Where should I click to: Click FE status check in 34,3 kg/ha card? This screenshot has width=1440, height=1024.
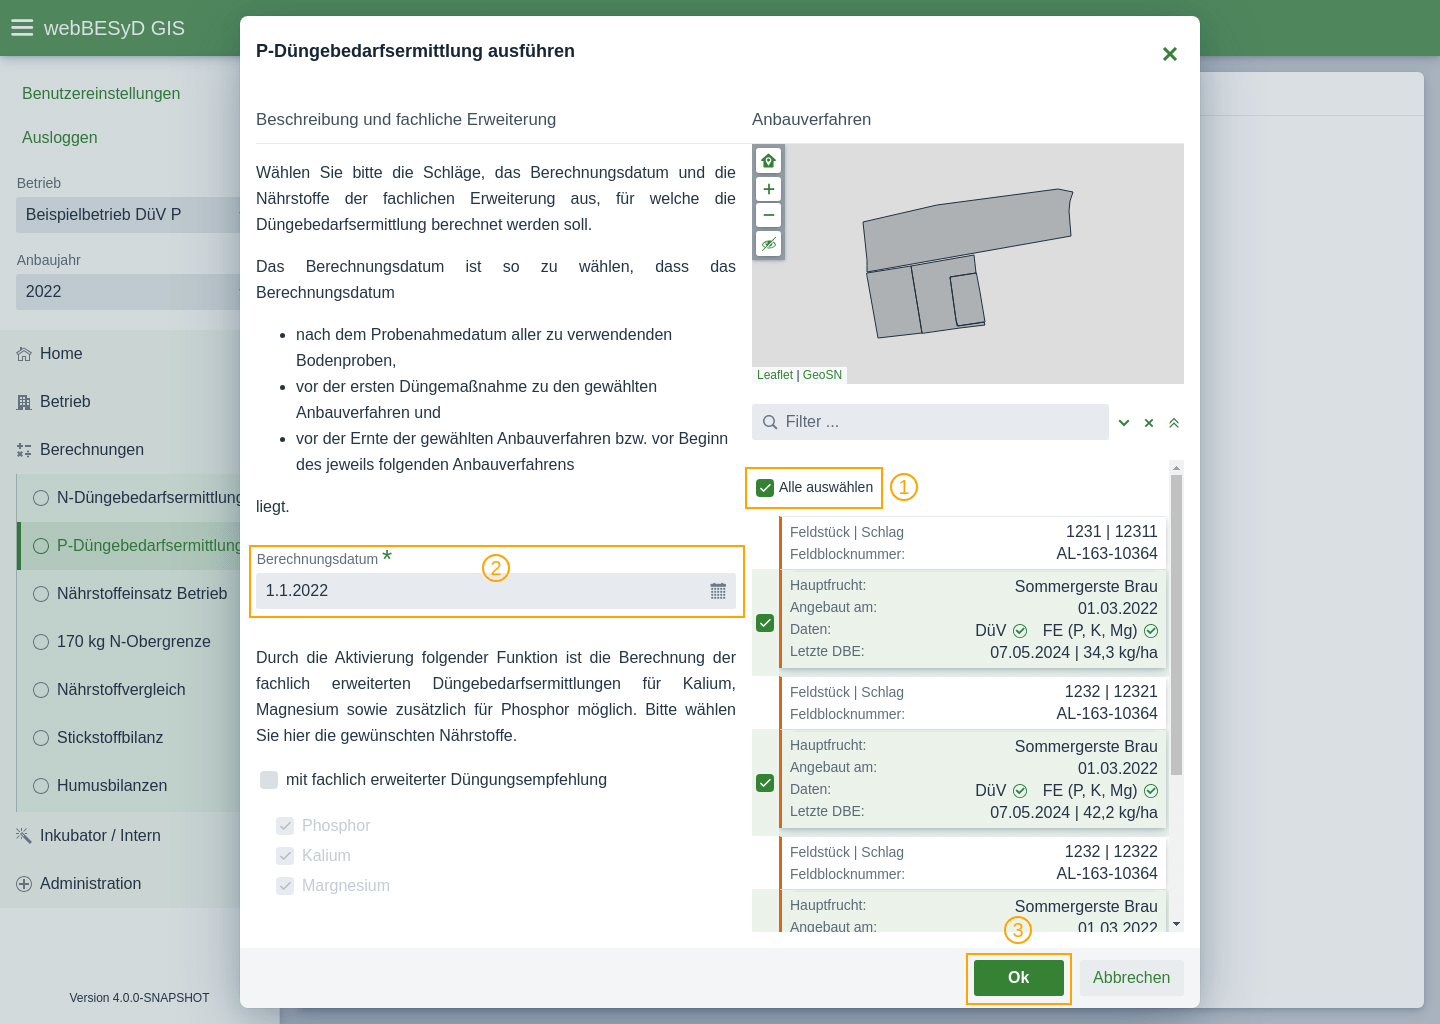coord(1151,631)
